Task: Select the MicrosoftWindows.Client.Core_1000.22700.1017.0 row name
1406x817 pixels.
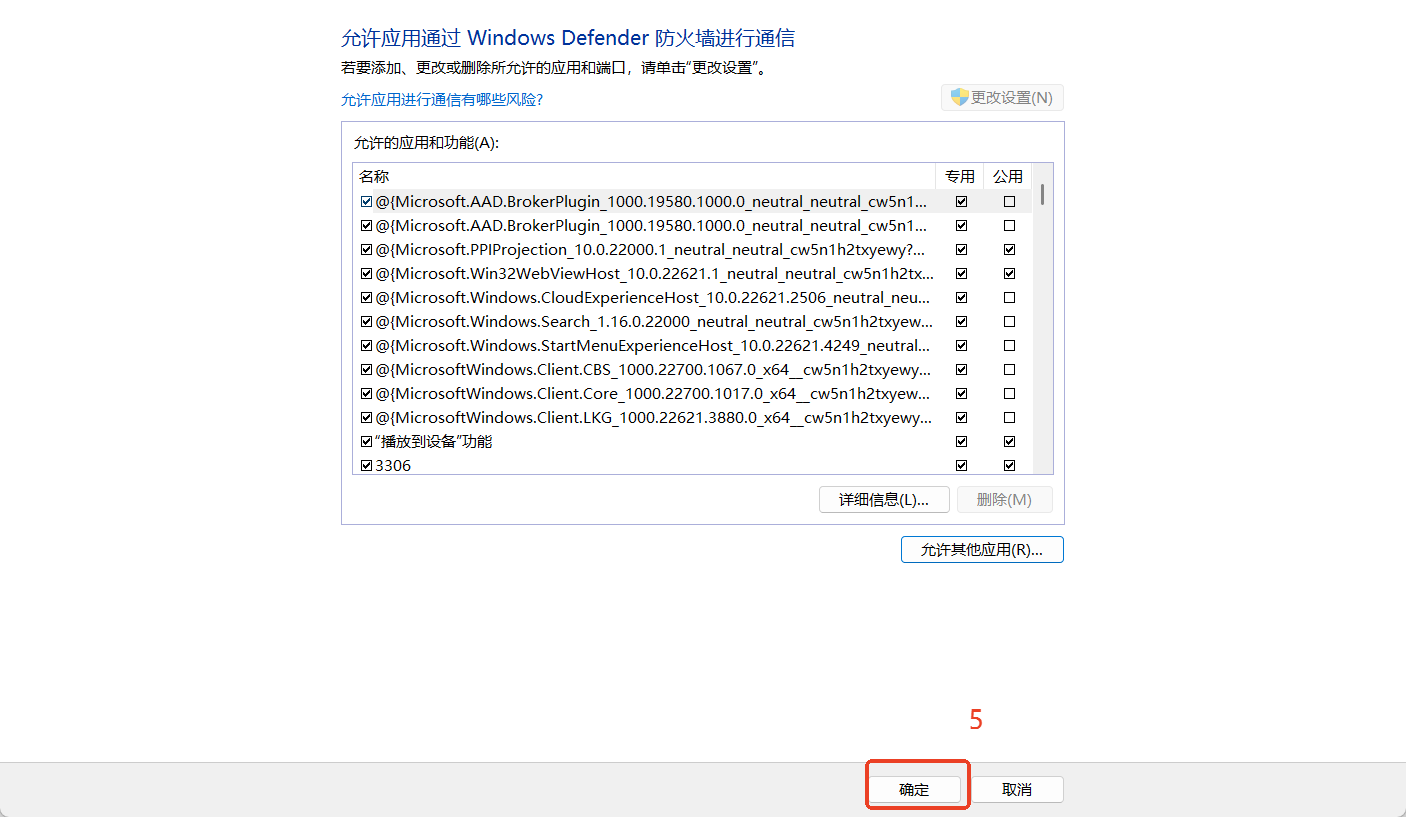Action: pos(654,393)
